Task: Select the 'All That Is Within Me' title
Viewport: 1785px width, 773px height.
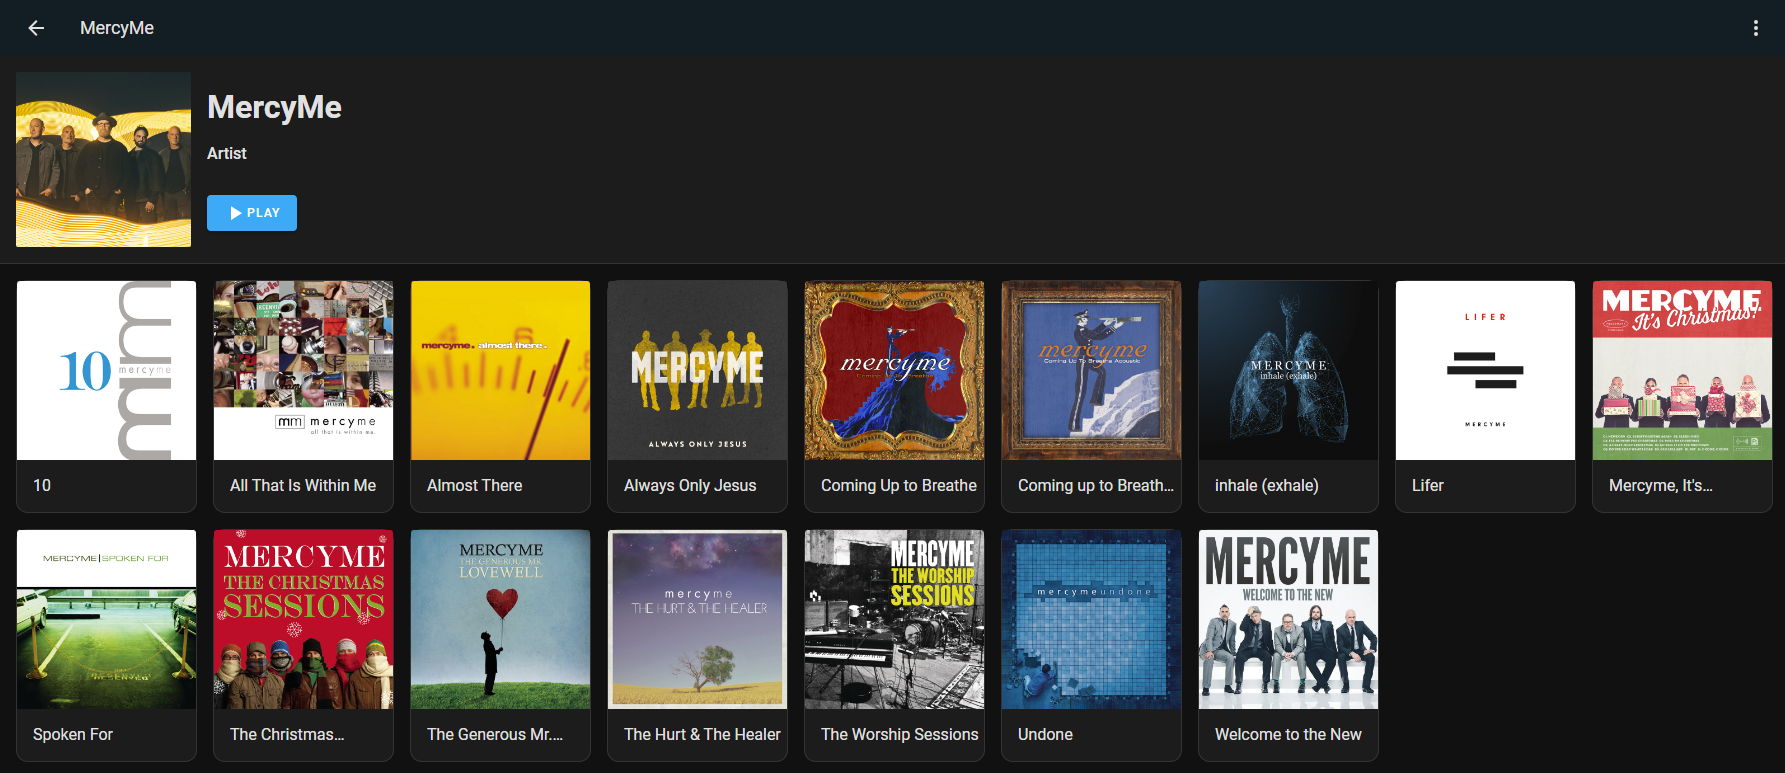Action: pos(303,485)
